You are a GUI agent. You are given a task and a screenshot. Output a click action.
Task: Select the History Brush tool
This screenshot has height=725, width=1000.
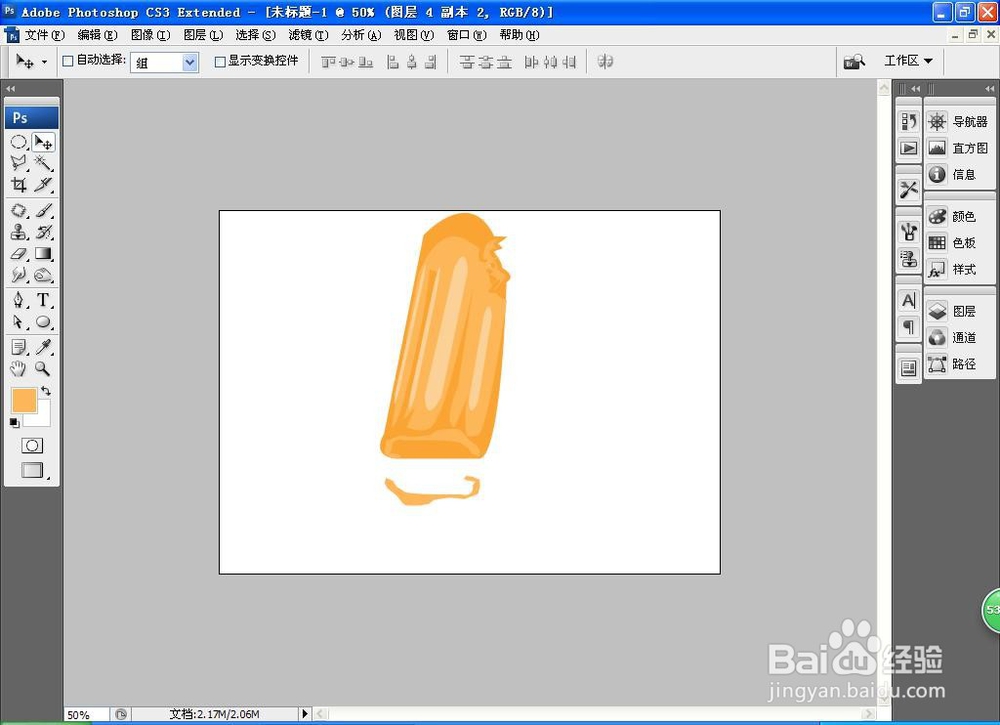coord(43,231)
